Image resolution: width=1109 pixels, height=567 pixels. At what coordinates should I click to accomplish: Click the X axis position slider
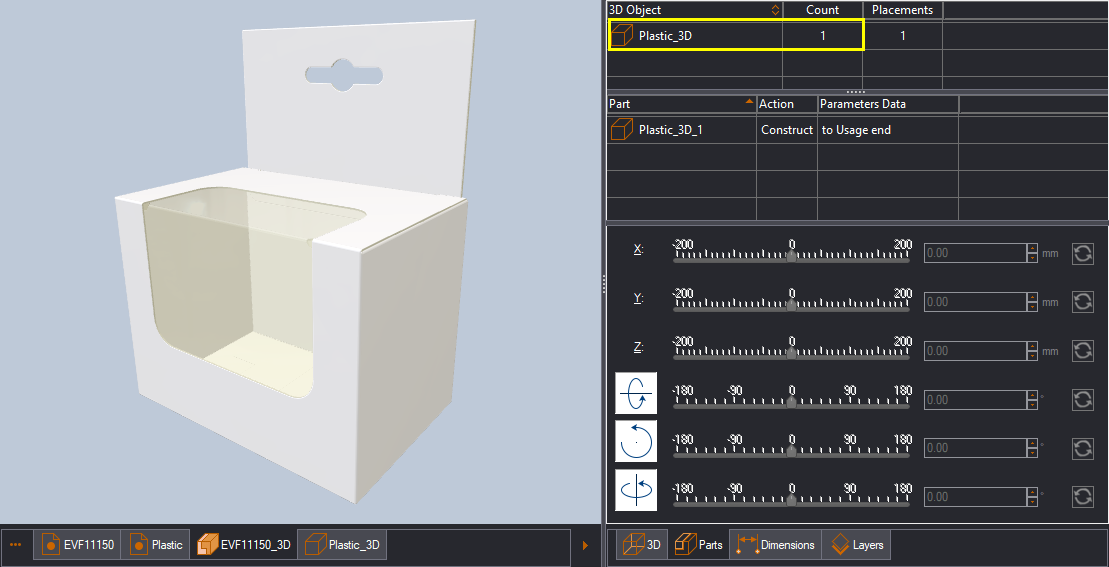pyautogui.click(x=791, y=252)
